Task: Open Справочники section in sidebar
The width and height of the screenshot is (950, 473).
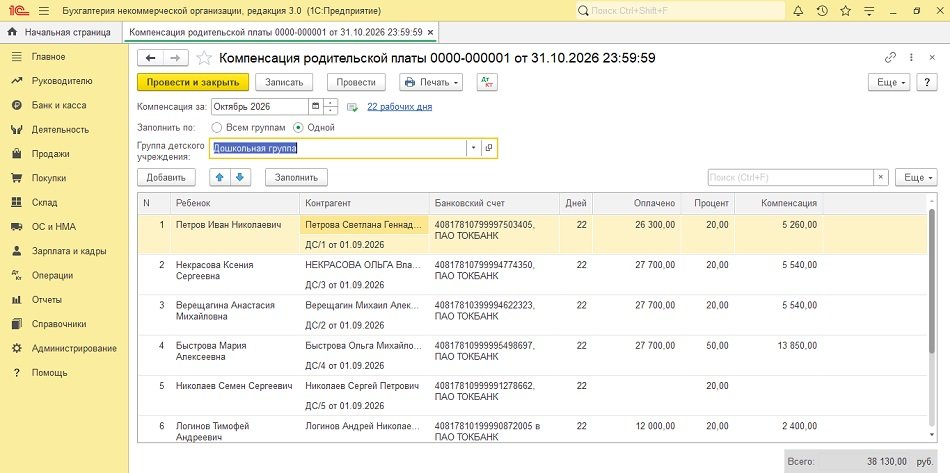Action: (59, 324)
